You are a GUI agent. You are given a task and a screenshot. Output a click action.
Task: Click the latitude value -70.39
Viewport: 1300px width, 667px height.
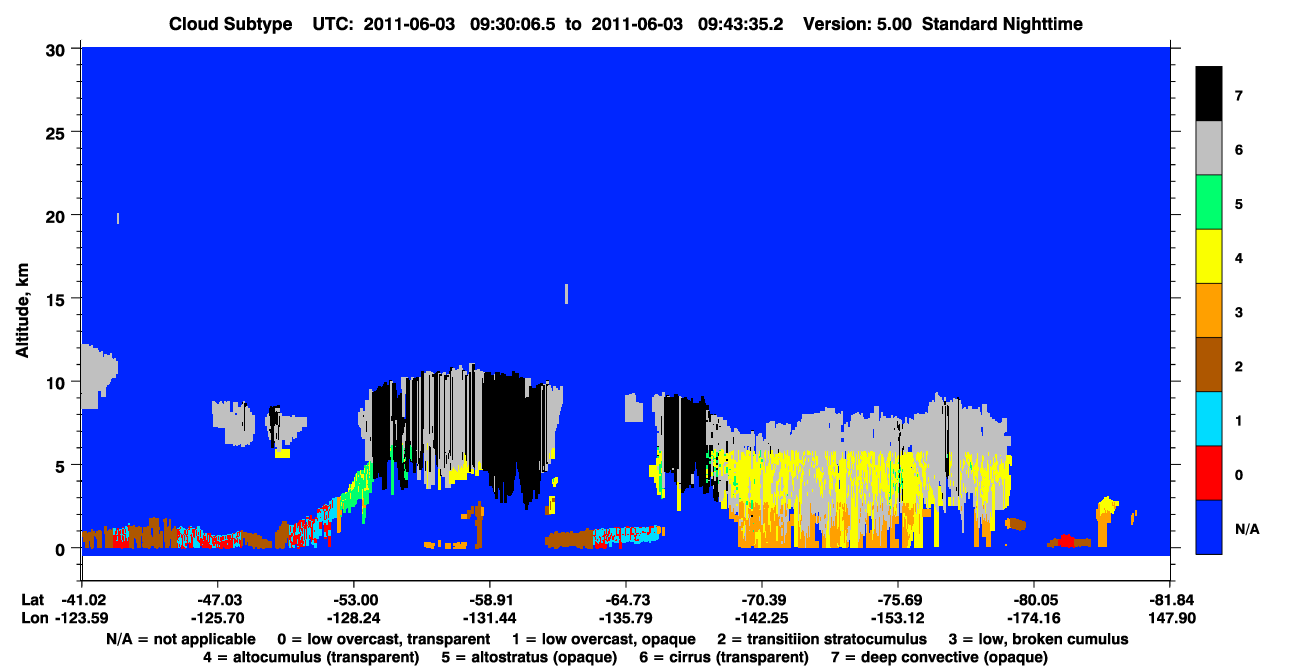[762, 599]
